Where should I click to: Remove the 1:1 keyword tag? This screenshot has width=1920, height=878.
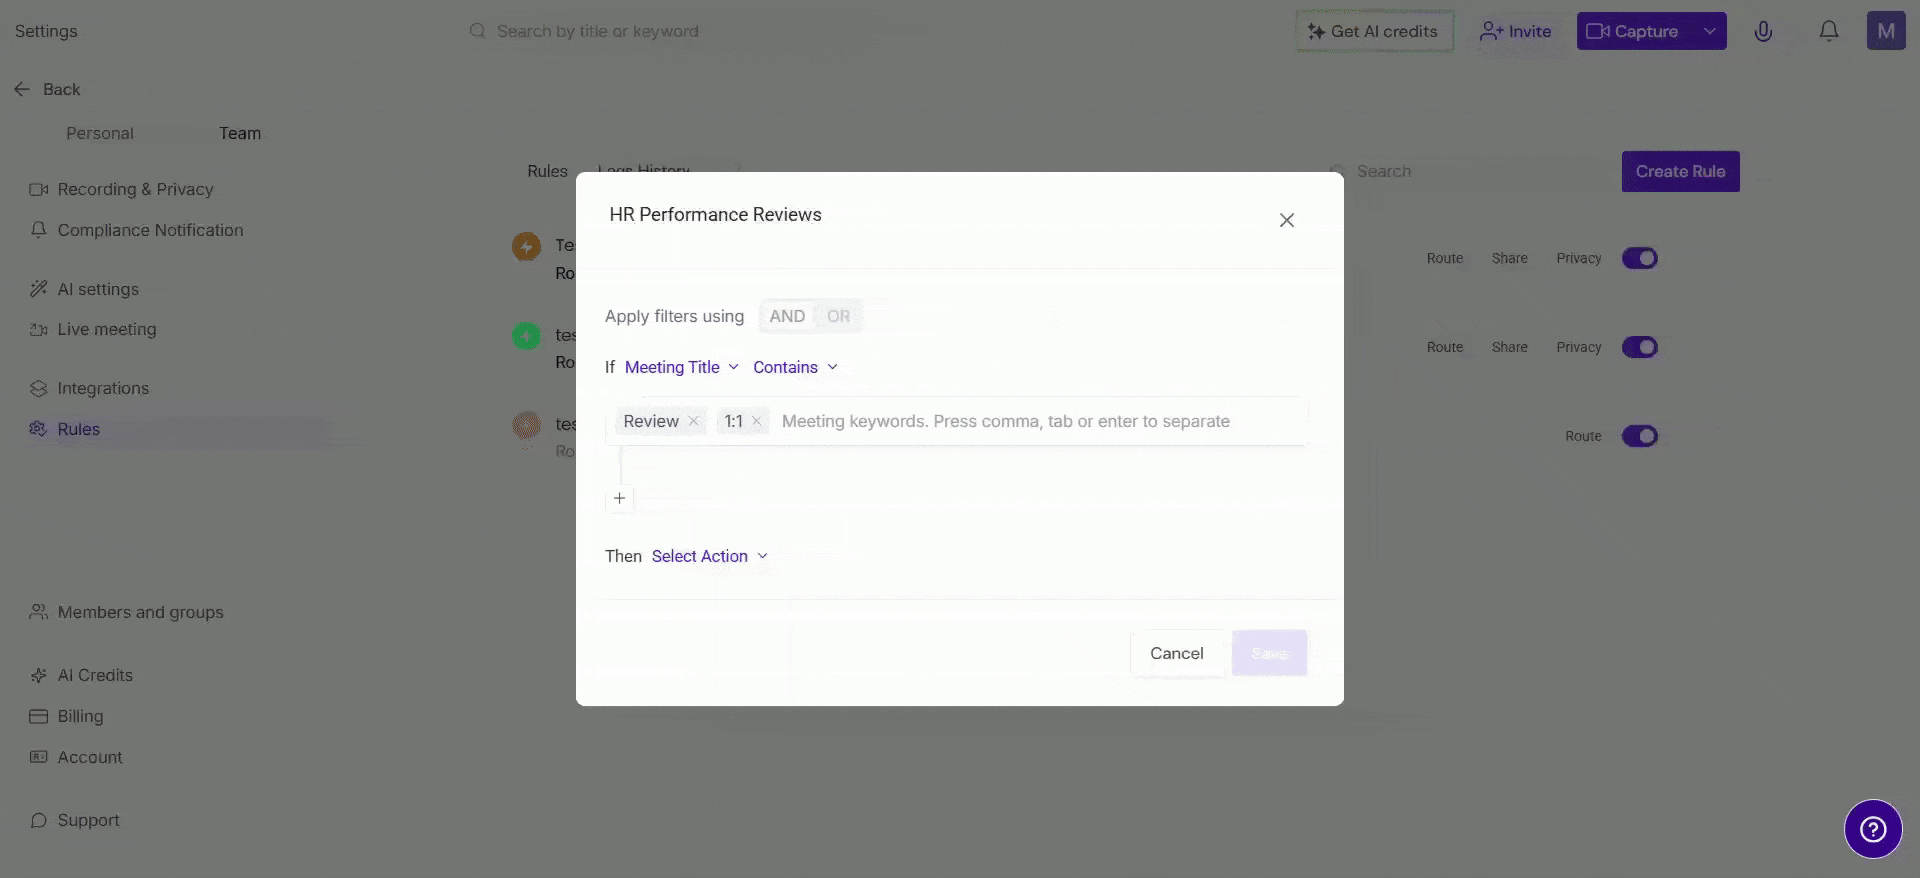click(x=757, y=421)
